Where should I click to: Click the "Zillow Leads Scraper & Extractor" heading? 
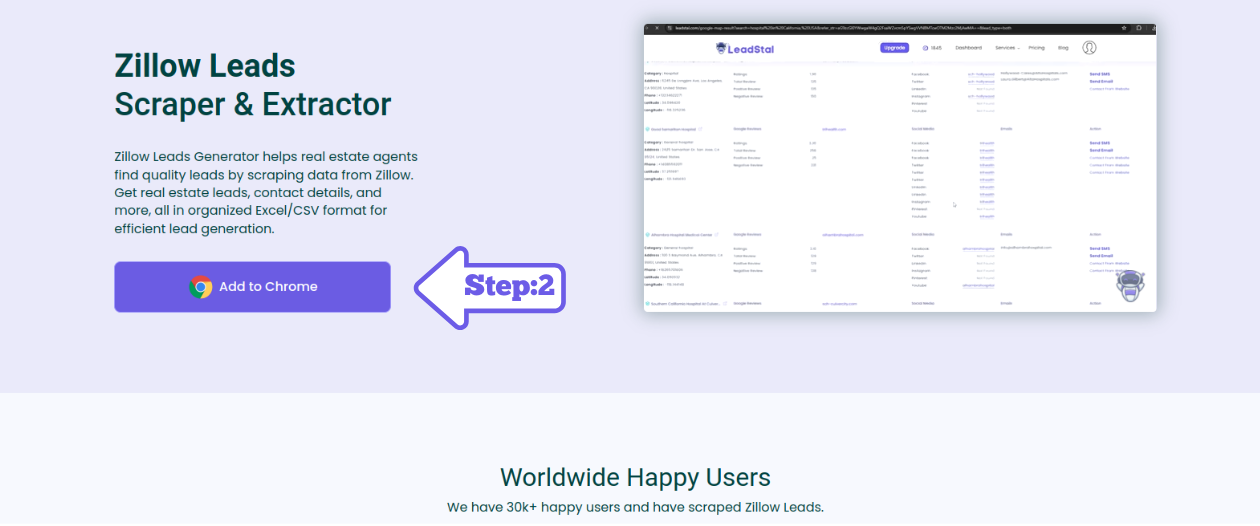point(253,85)
